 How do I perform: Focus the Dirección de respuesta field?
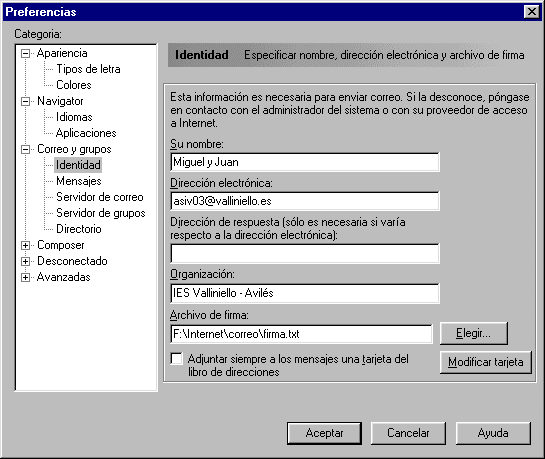(x=305, y=254)
